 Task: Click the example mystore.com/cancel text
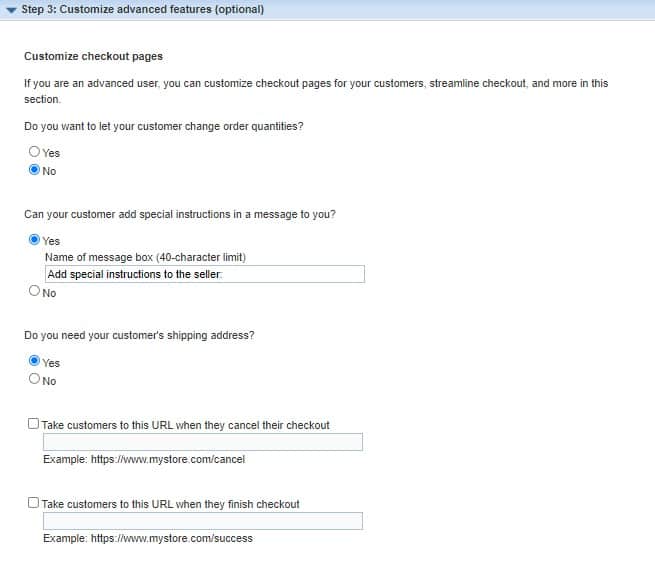click(144, 459)
